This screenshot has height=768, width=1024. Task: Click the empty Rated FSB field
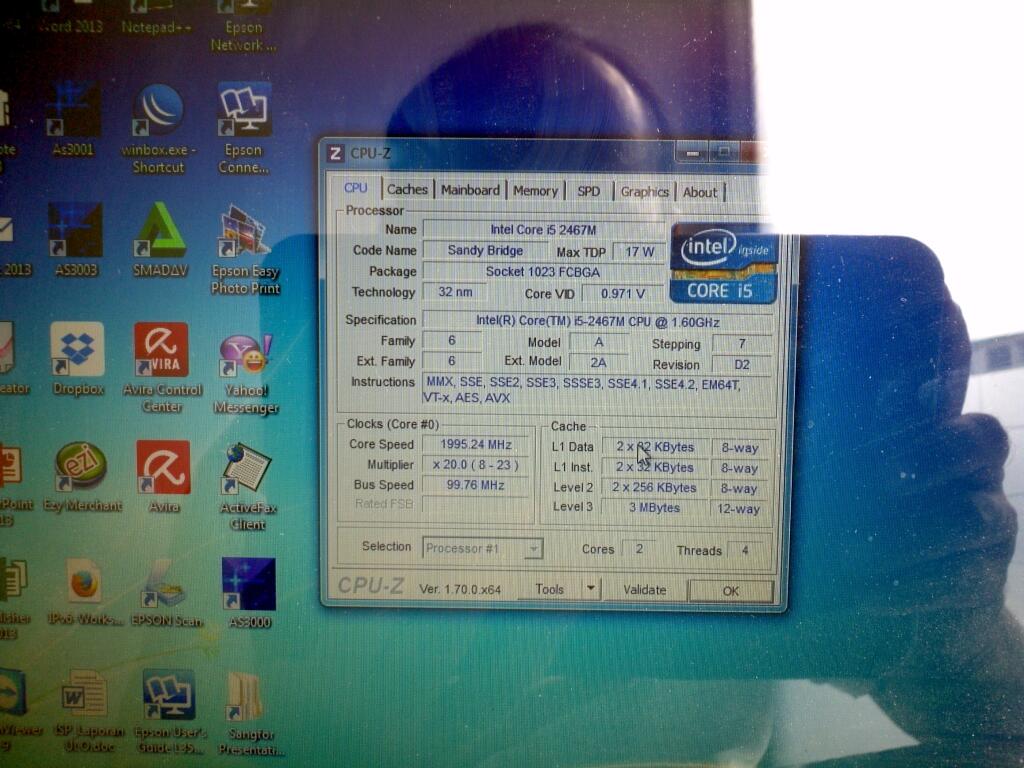(475, 504)
